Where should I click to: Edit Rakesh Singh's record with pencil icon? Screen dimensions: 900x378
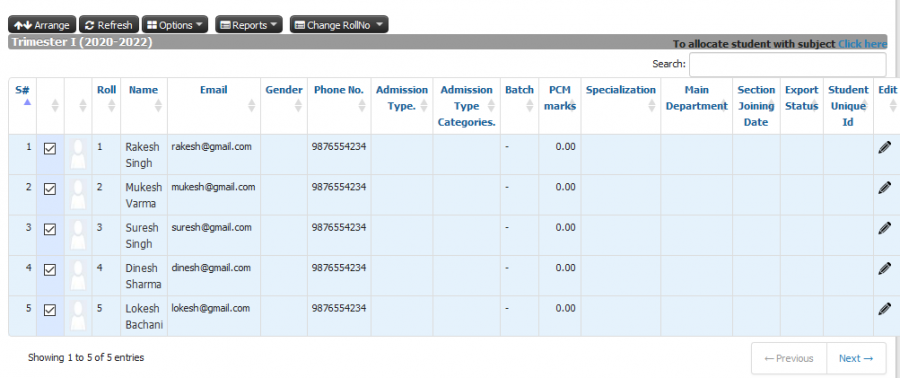885,147
